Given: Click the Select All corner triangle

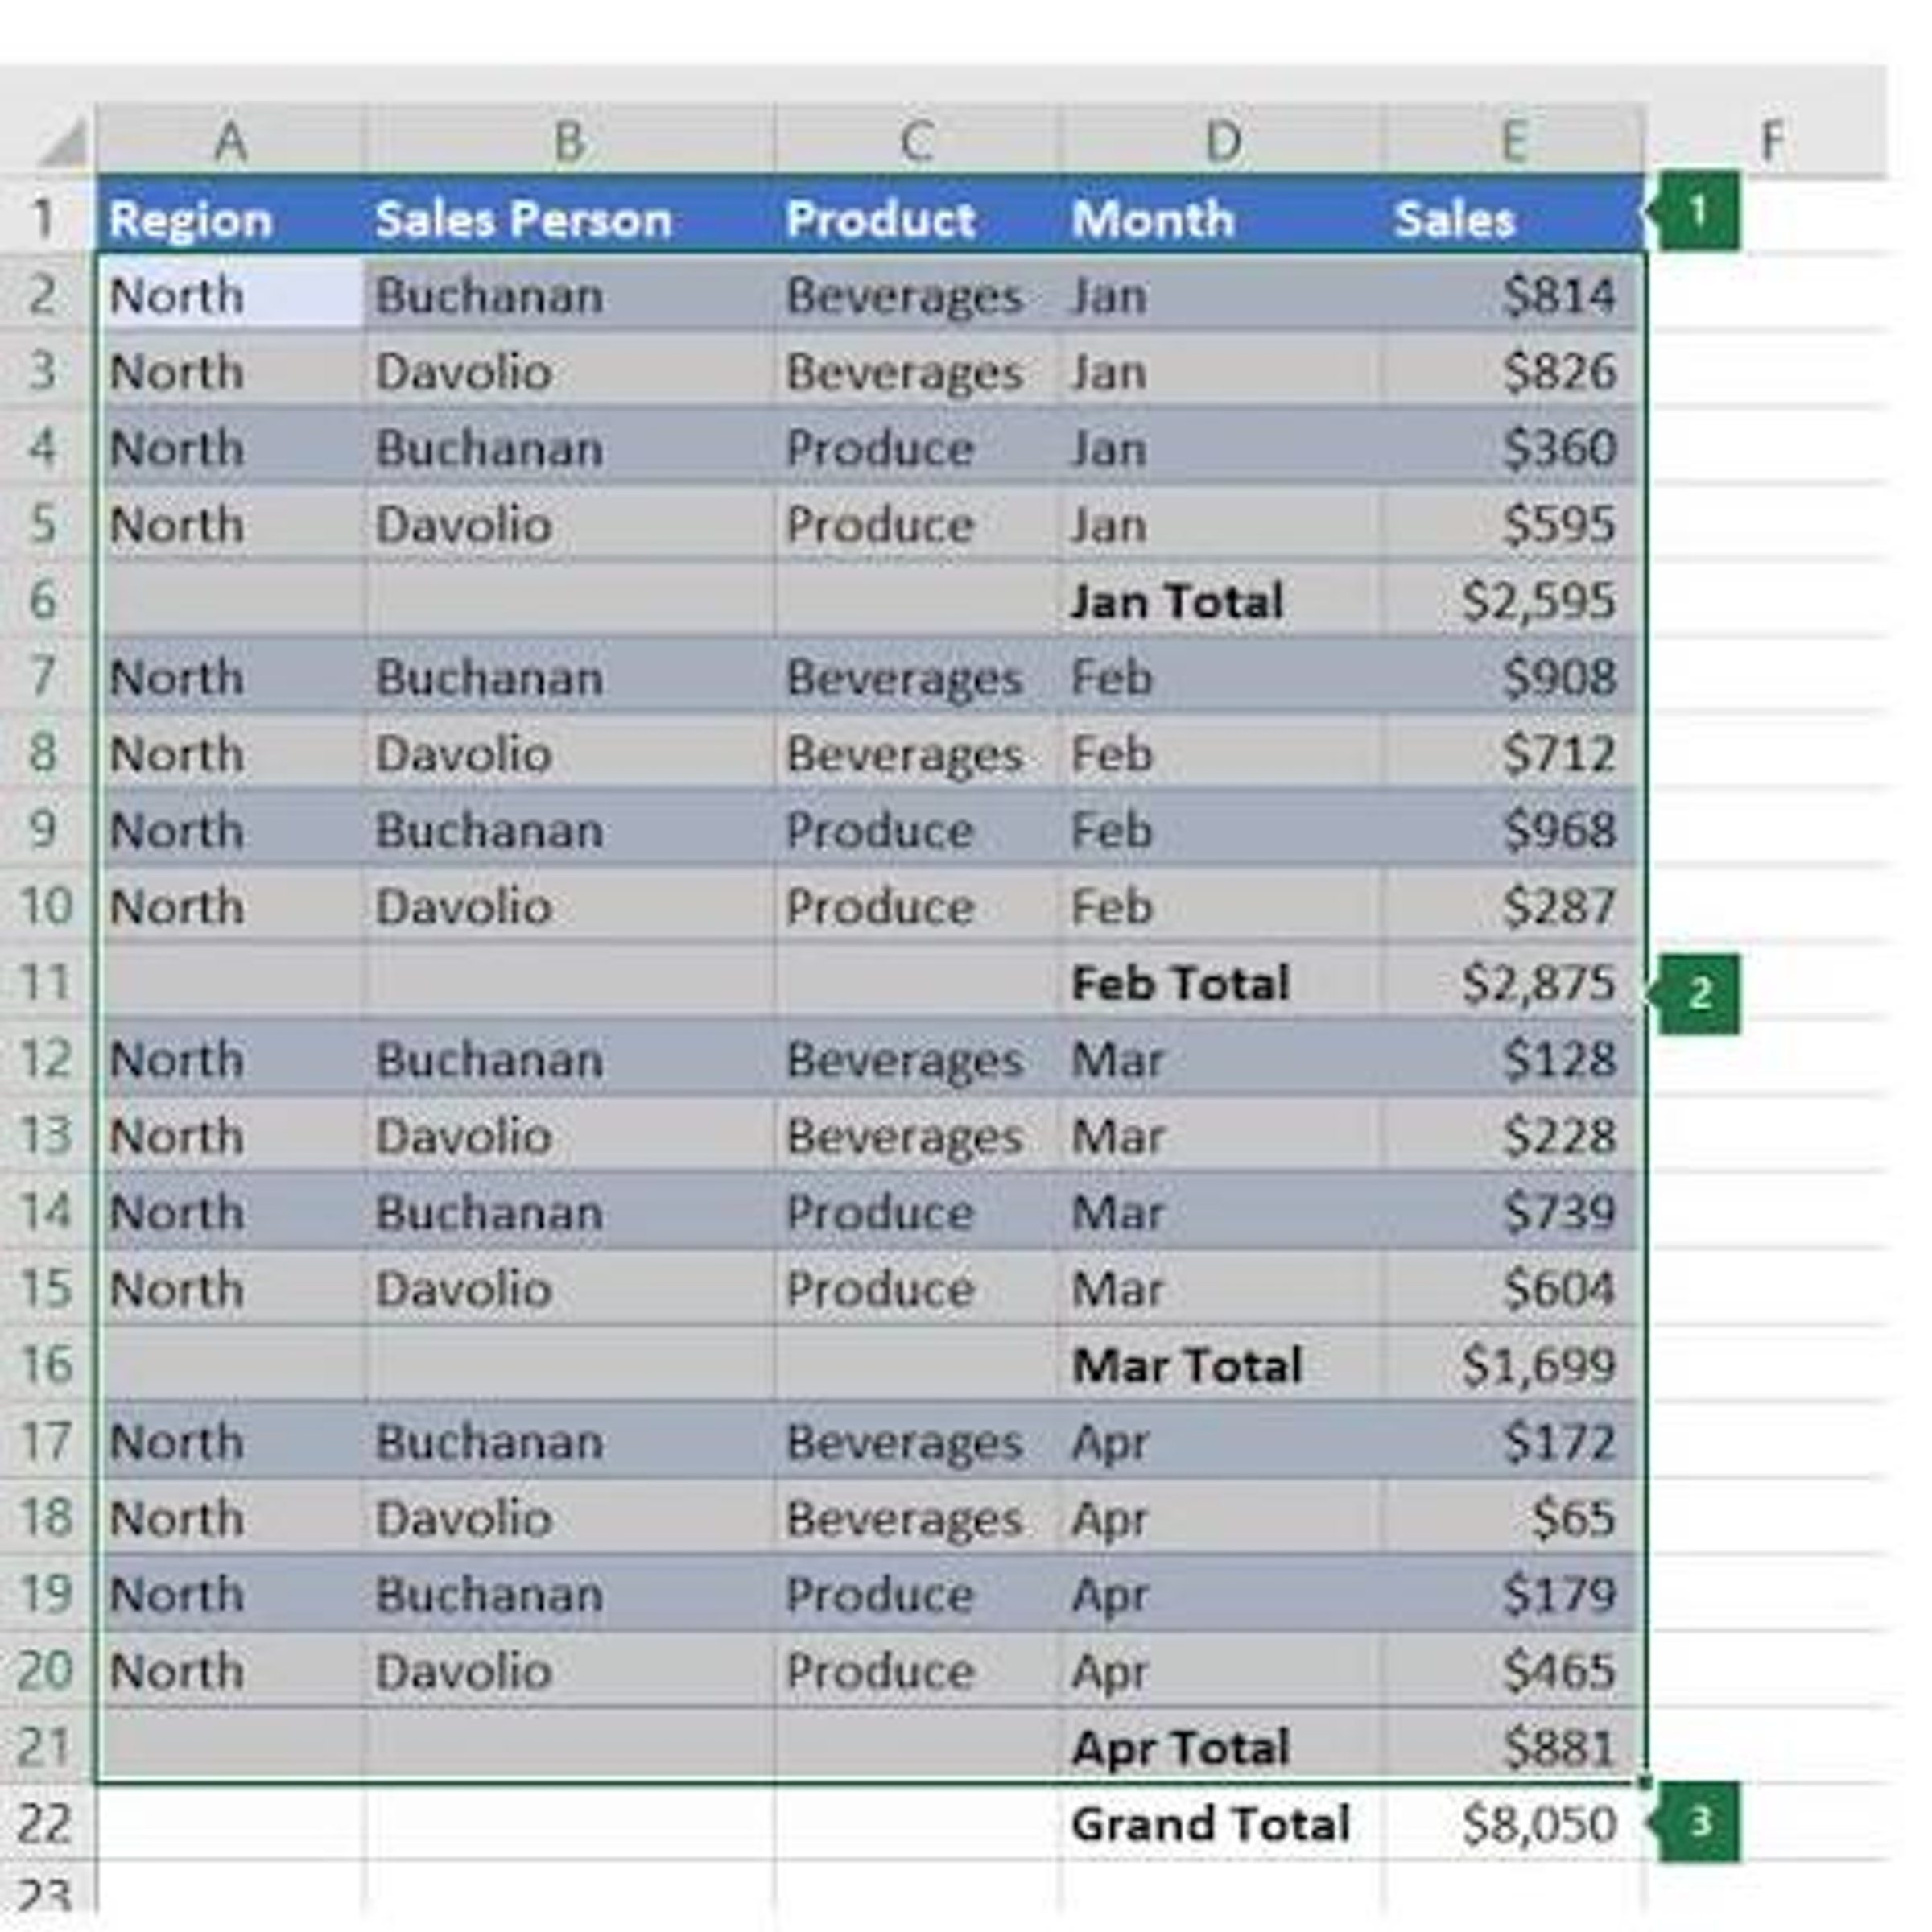Looking at the screenshot, I should coord(62,142).
